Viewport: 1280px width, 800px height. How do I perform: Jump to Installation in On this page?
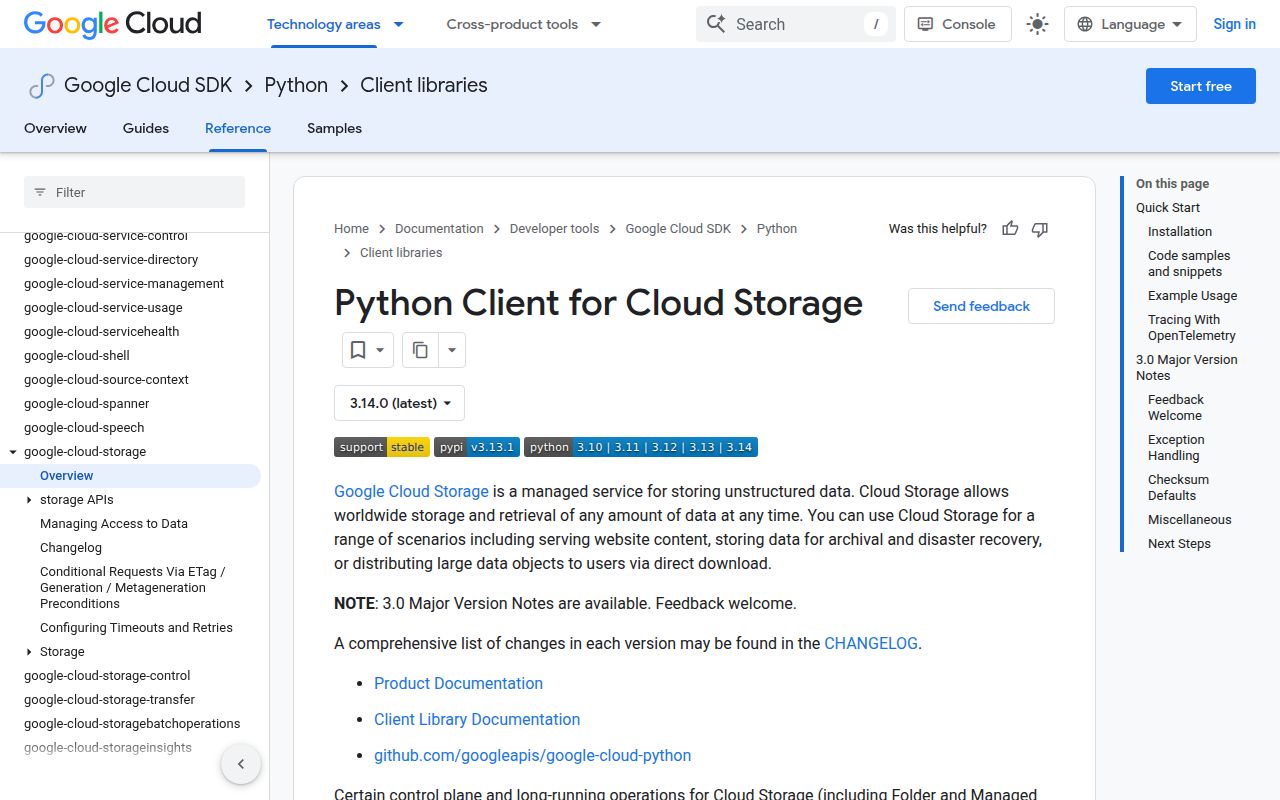coord(1180,232)
